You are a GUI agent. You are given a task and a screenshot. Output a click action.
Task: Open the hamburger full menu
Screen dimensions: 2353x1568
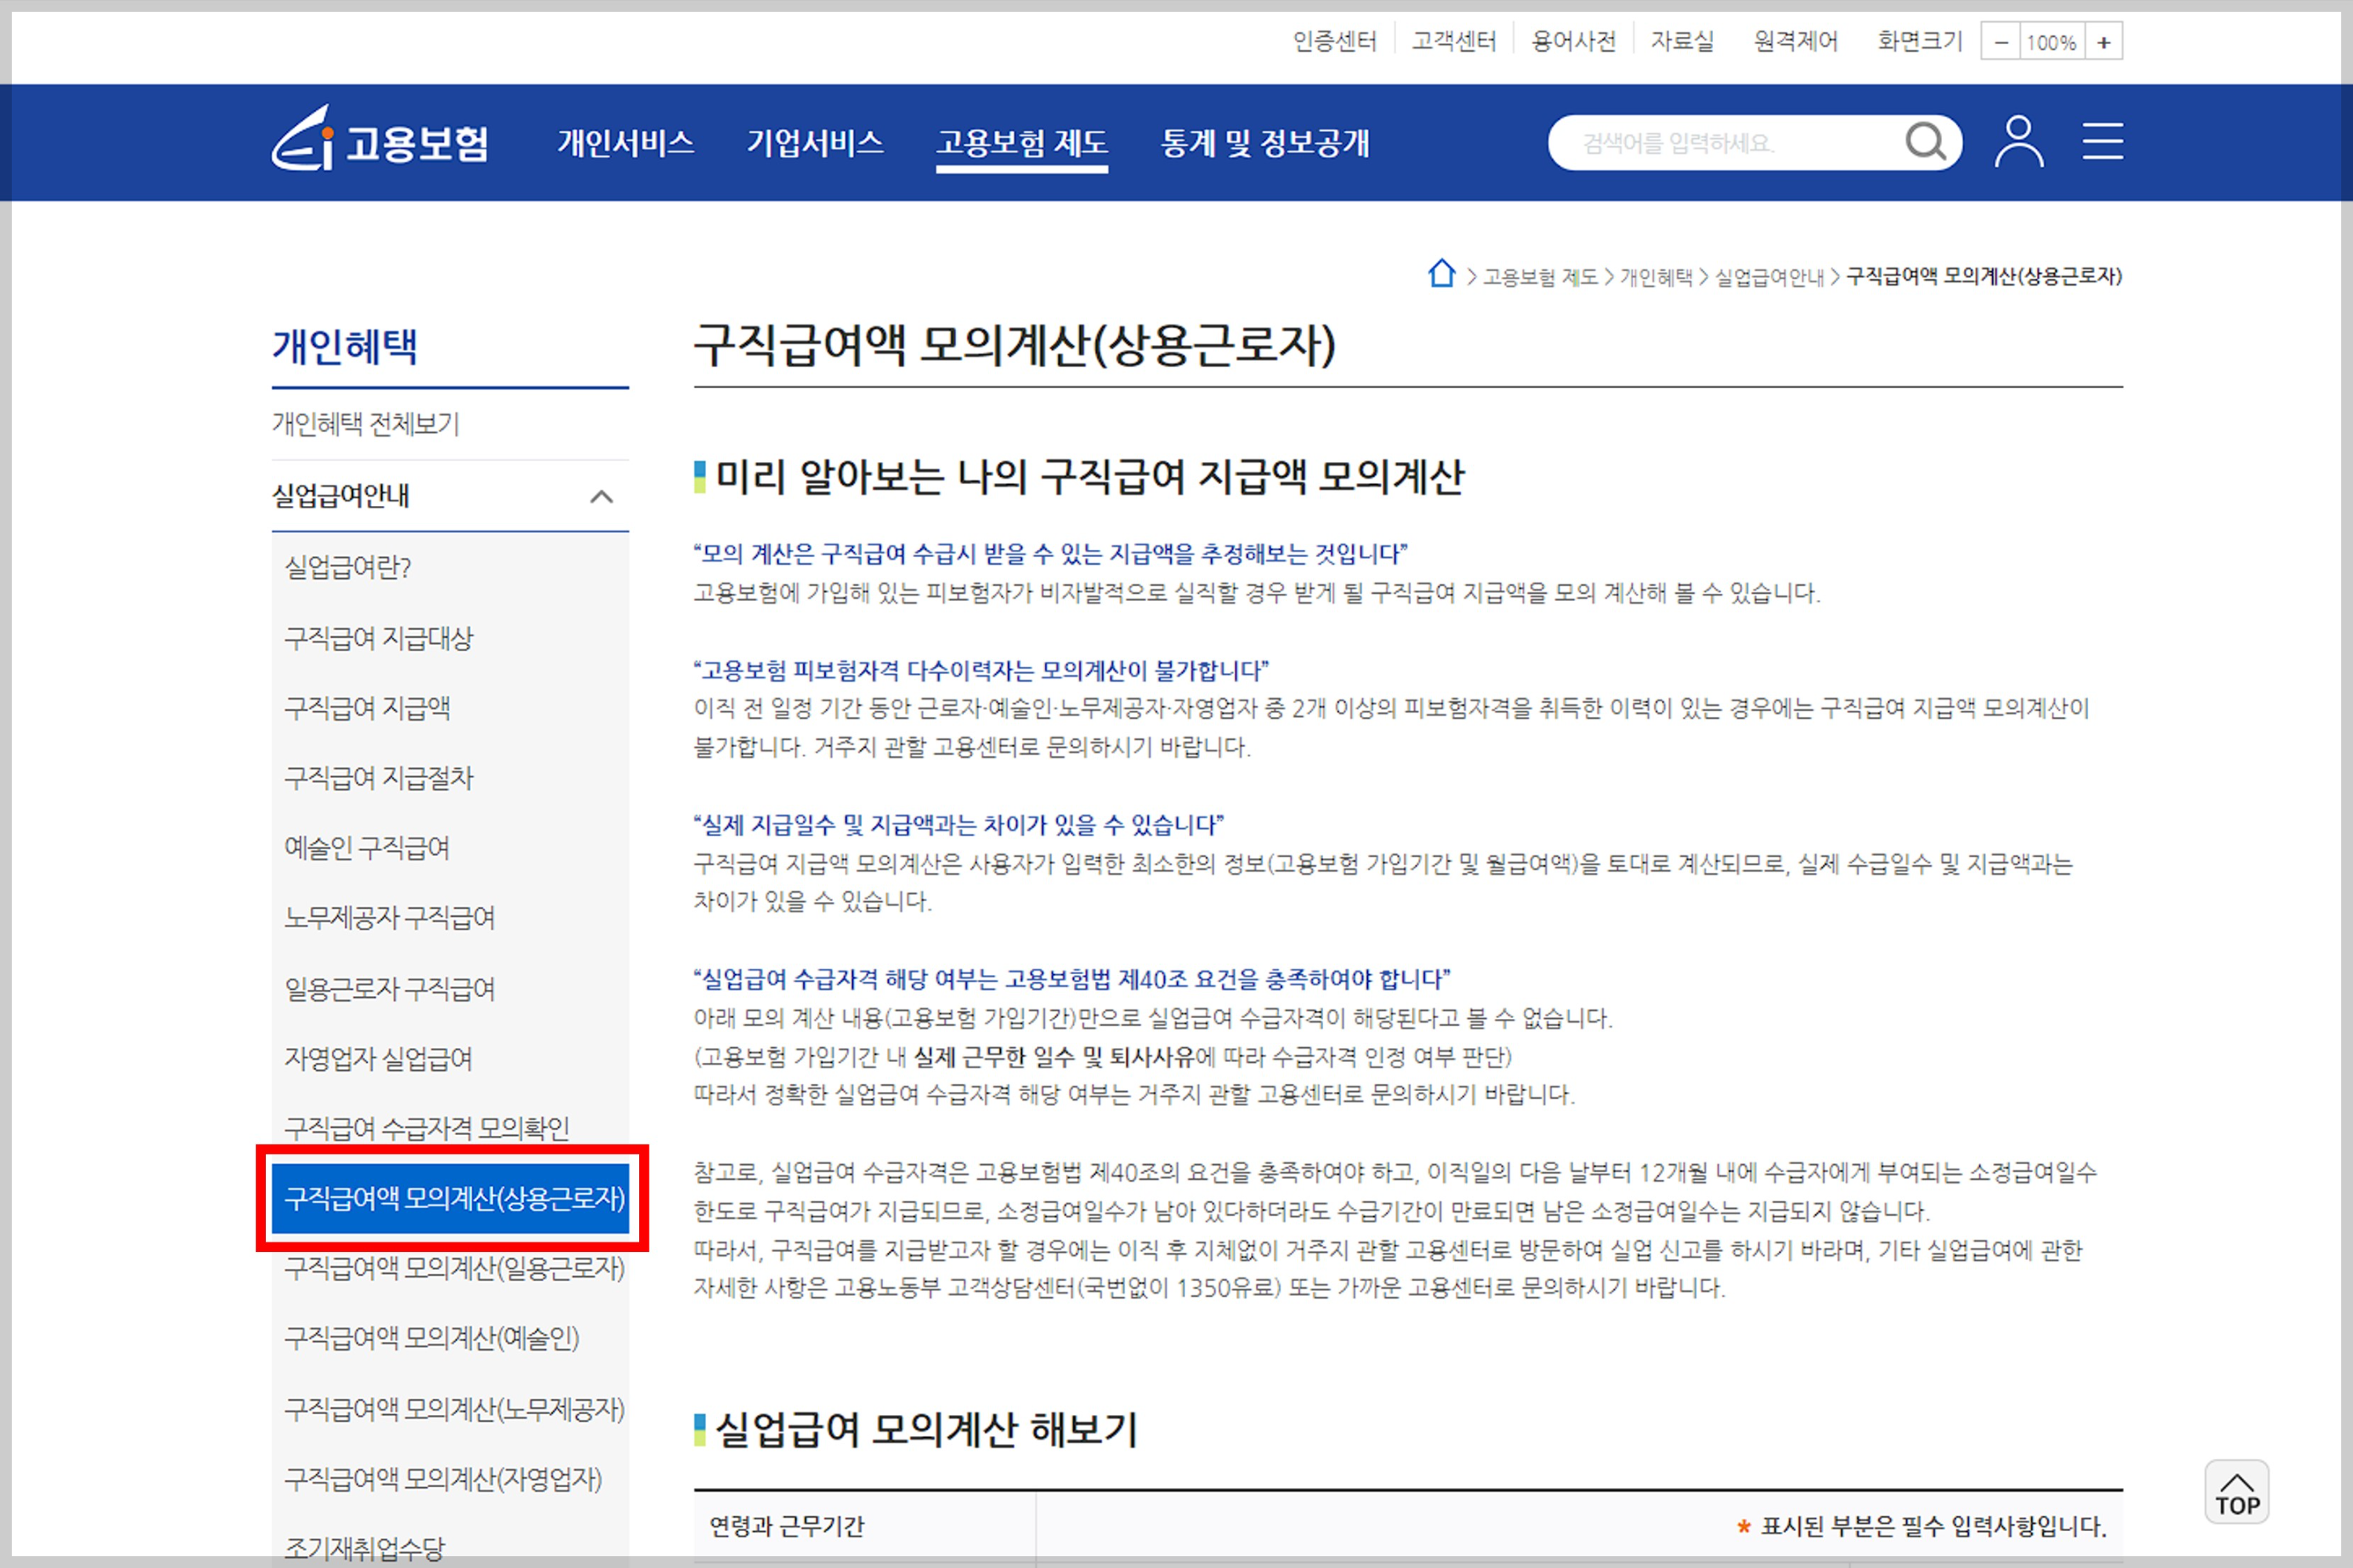tap(2102, 141)
